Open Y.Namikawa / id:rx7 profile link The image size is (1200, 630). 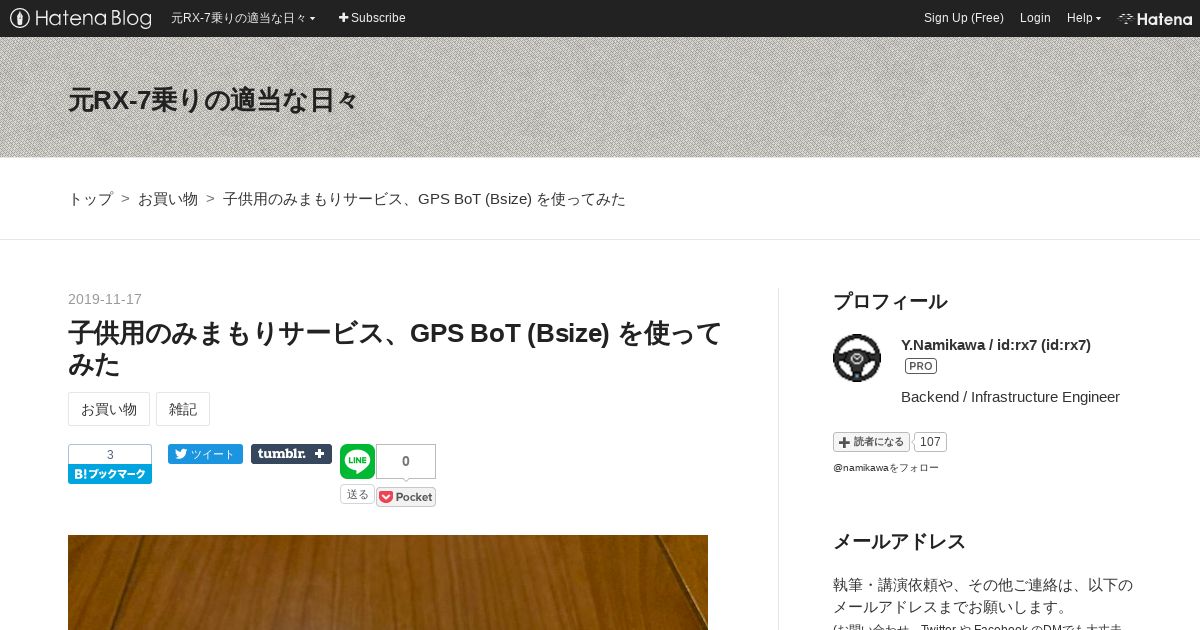[x=996, y=345]
